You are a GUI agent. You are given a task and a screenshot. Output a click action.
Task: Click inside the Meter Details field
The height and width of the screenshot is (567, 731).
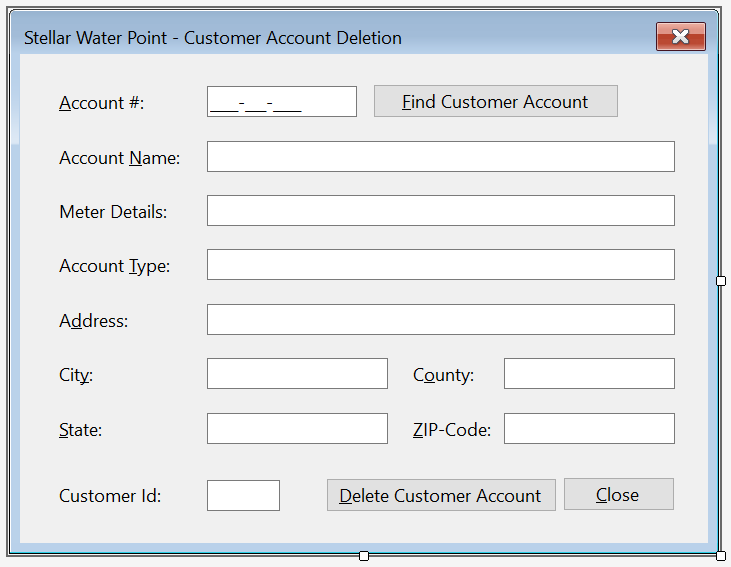(x=441, y=211)
